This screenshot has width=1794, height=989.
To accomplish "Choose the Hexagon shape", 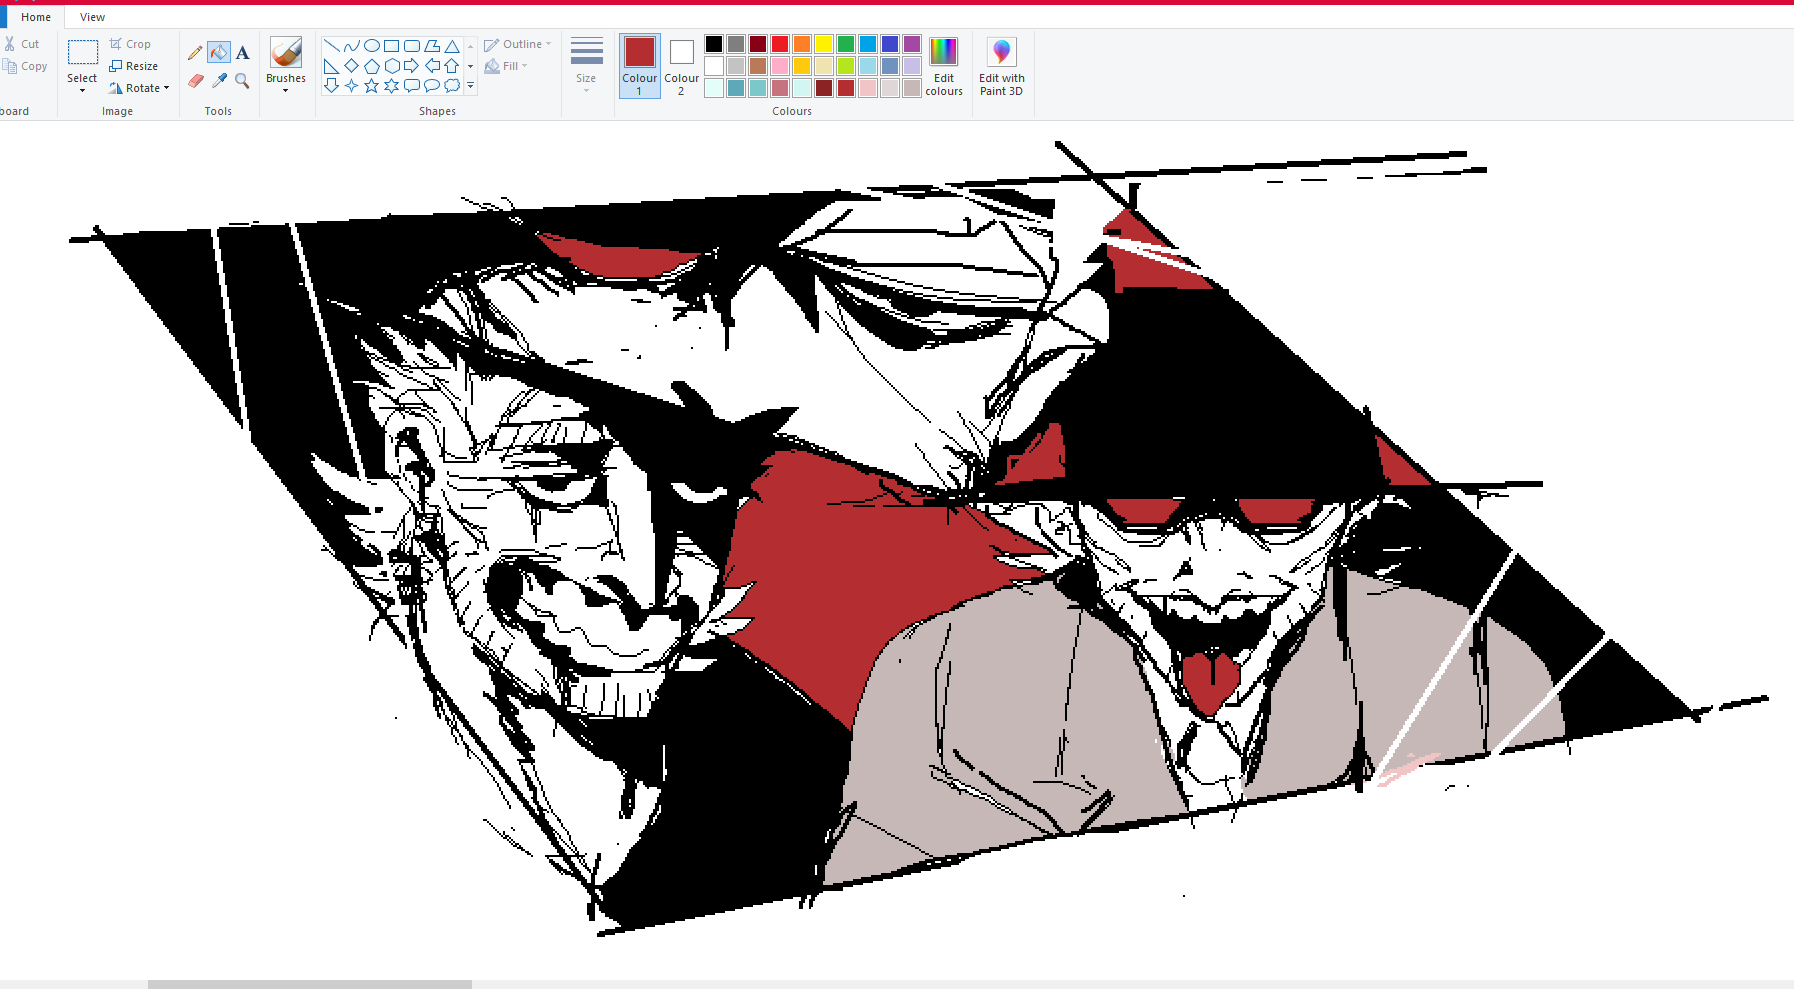I will coord(391,66).
